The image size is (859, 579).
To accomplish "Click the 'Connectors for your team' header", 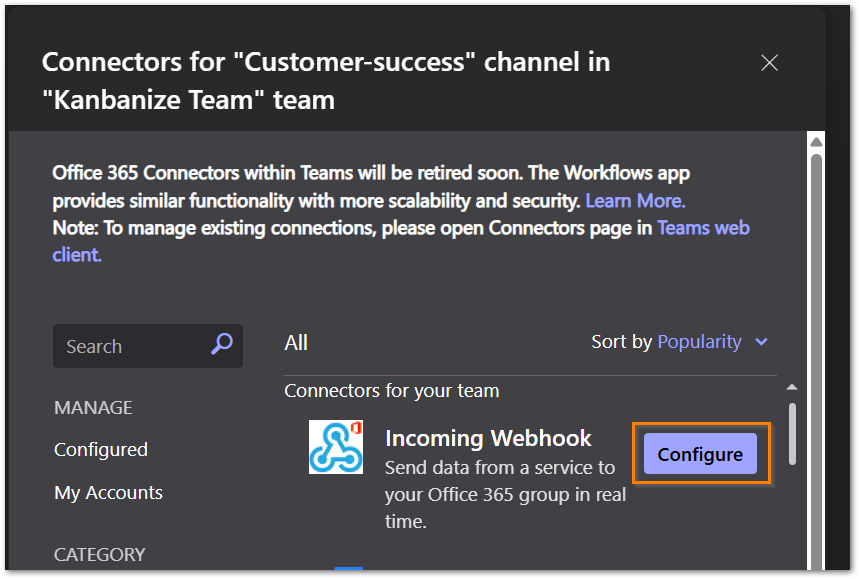I will (391, 390).
